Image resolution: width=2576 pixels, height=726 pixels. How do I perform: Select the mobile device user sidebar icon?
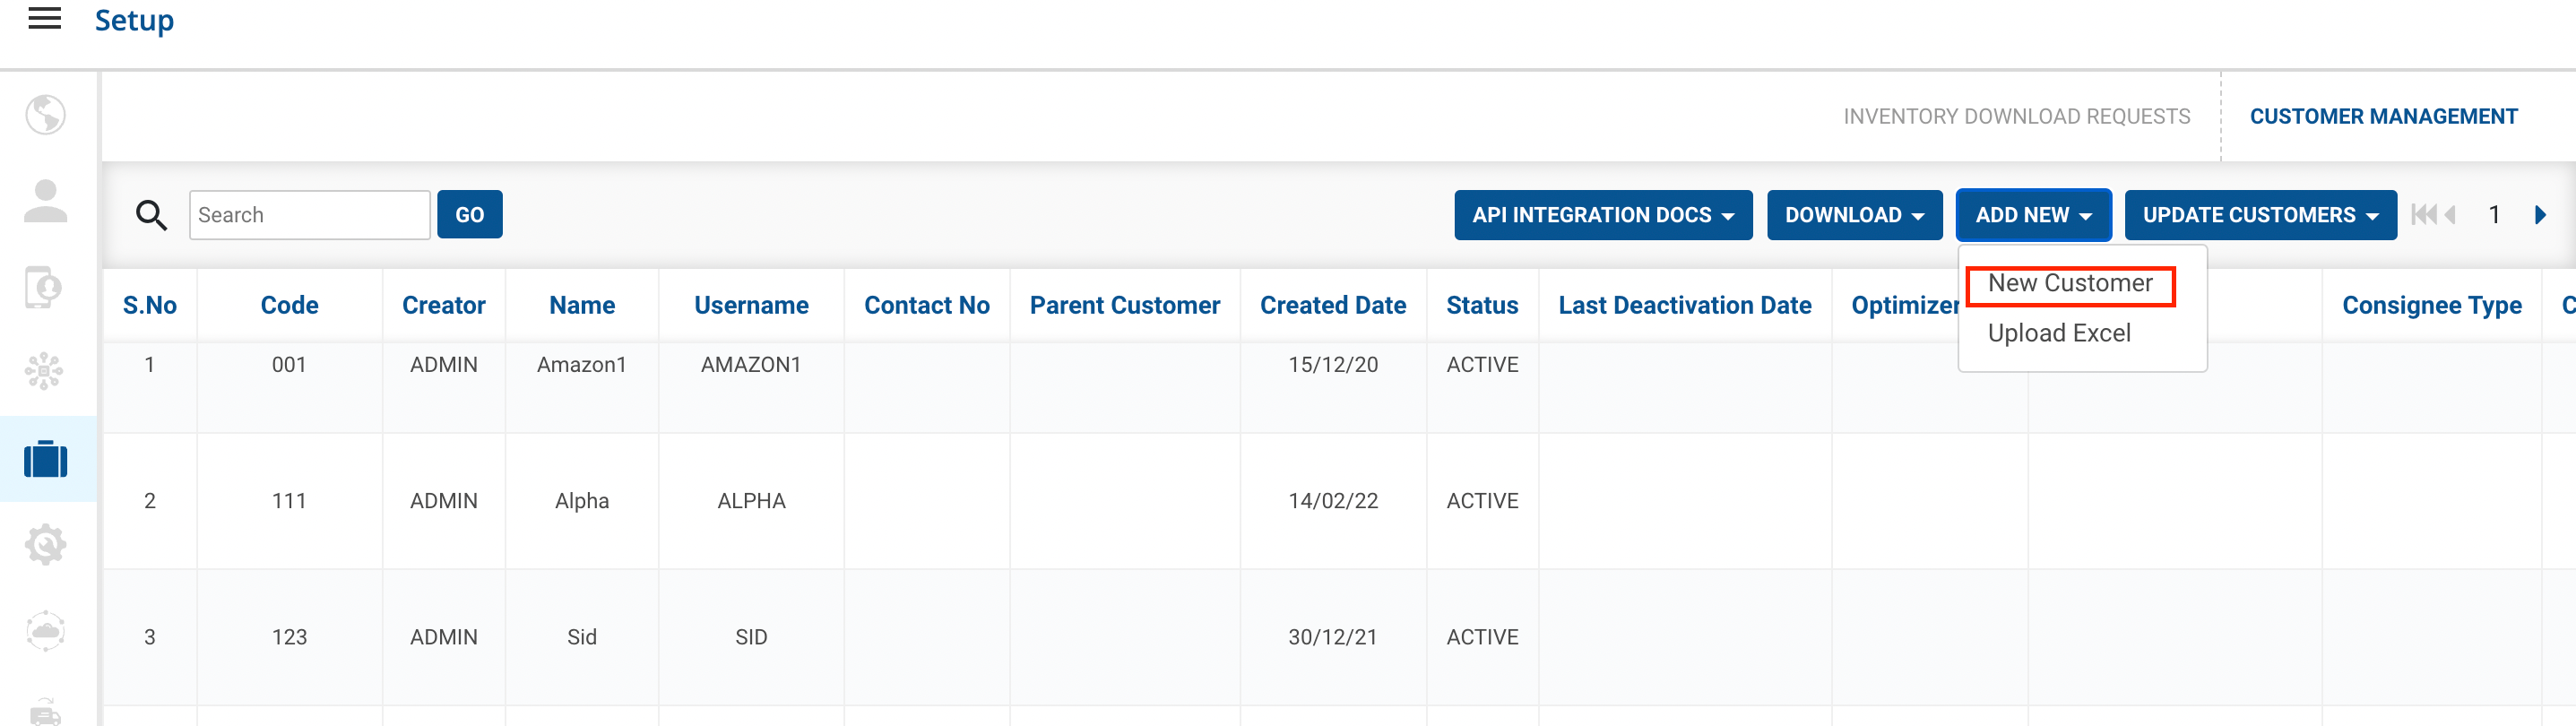tap(44, 288)
